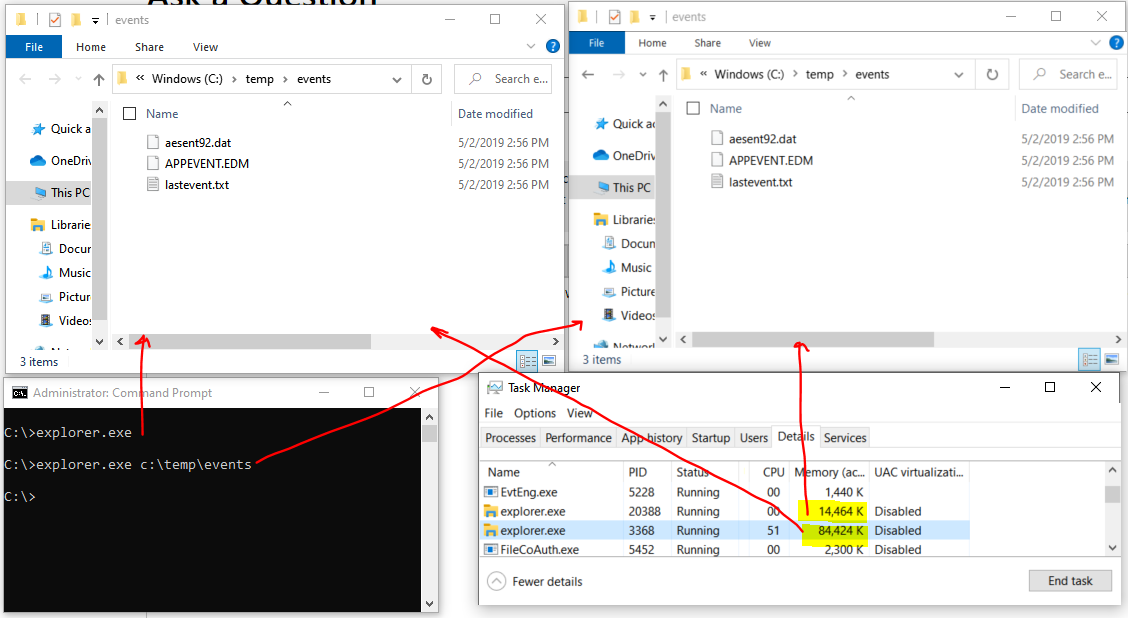Open the Share tab in the left Explorer
The image size is (1128, 618).
click(x=149, y=47)
